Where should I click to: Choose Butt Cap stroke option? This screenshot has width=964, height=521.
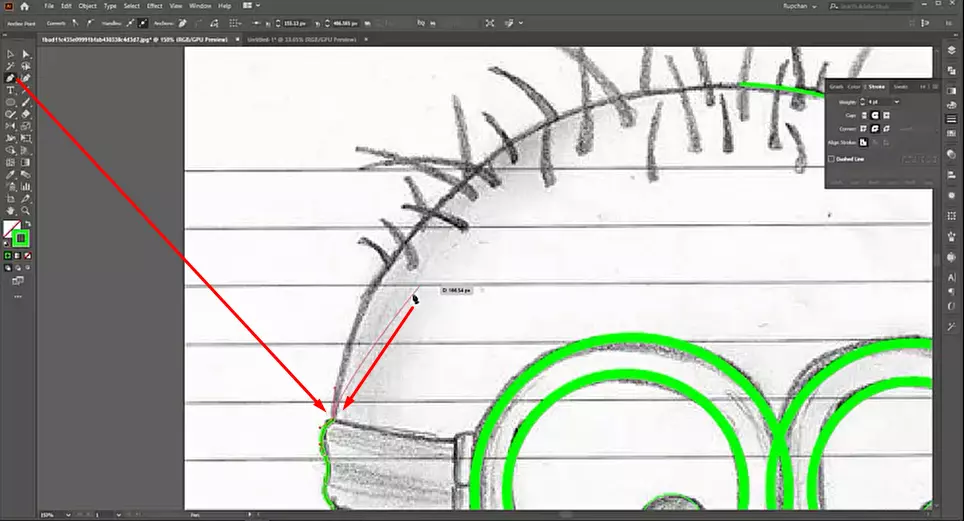tap(864, 115)
